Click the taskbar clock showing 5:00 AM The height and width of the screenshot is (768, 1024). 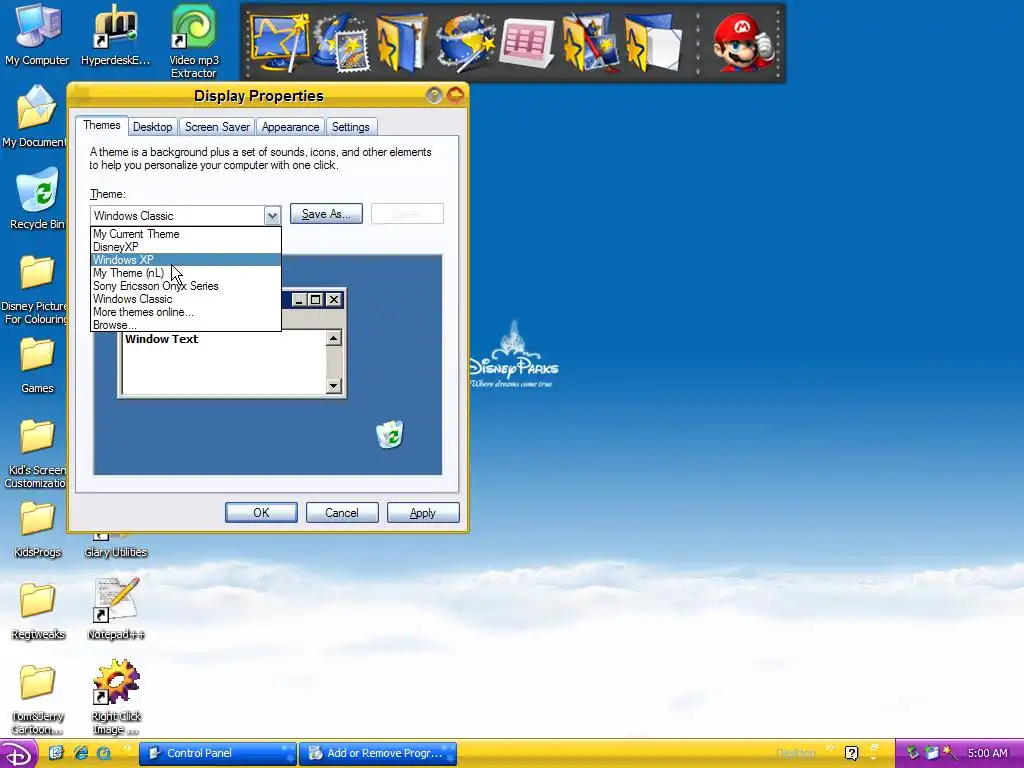pyautogui.click(x=987, y=753)
